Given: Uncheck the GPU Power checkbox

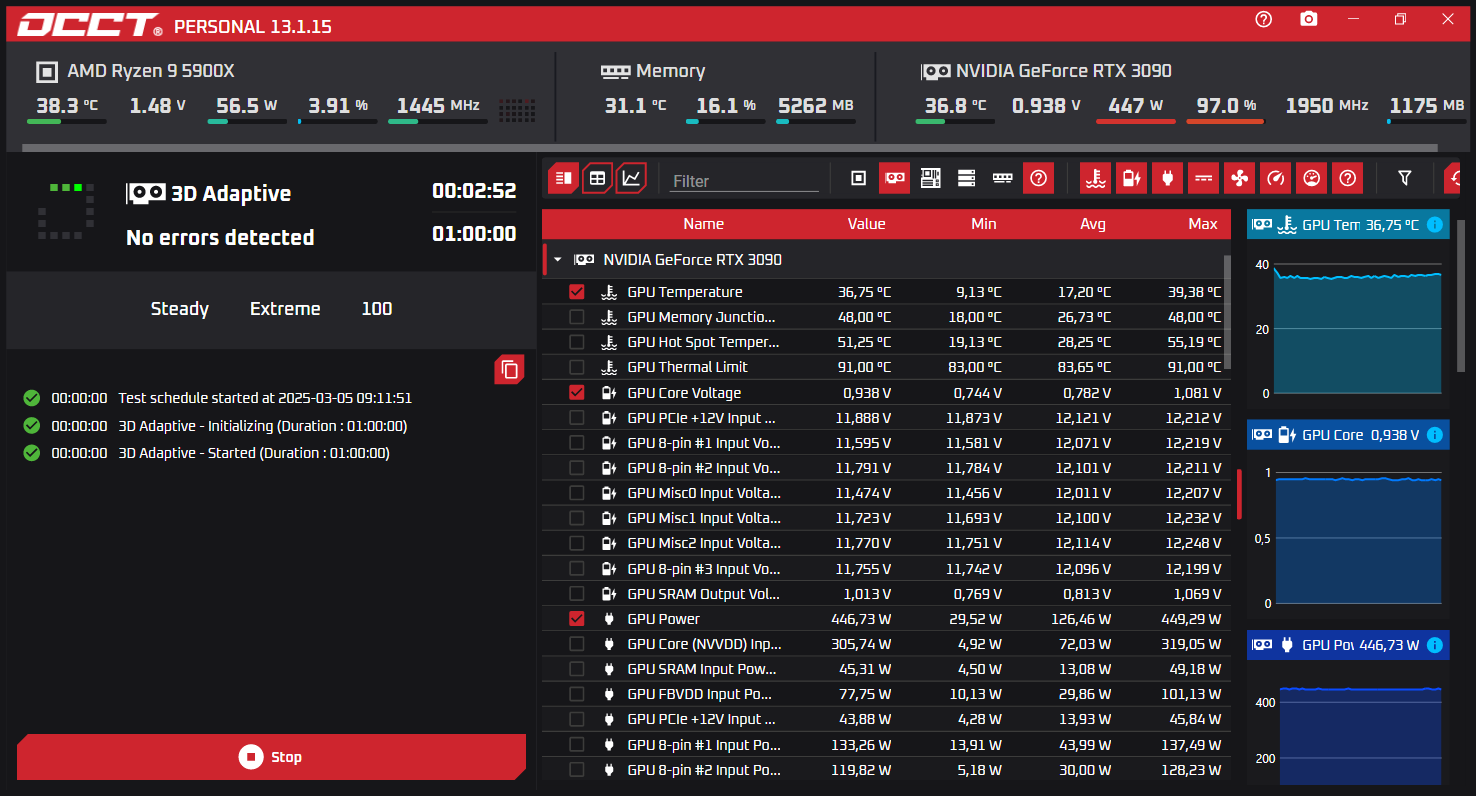Looking at the screenshot, I should (576, 618).
